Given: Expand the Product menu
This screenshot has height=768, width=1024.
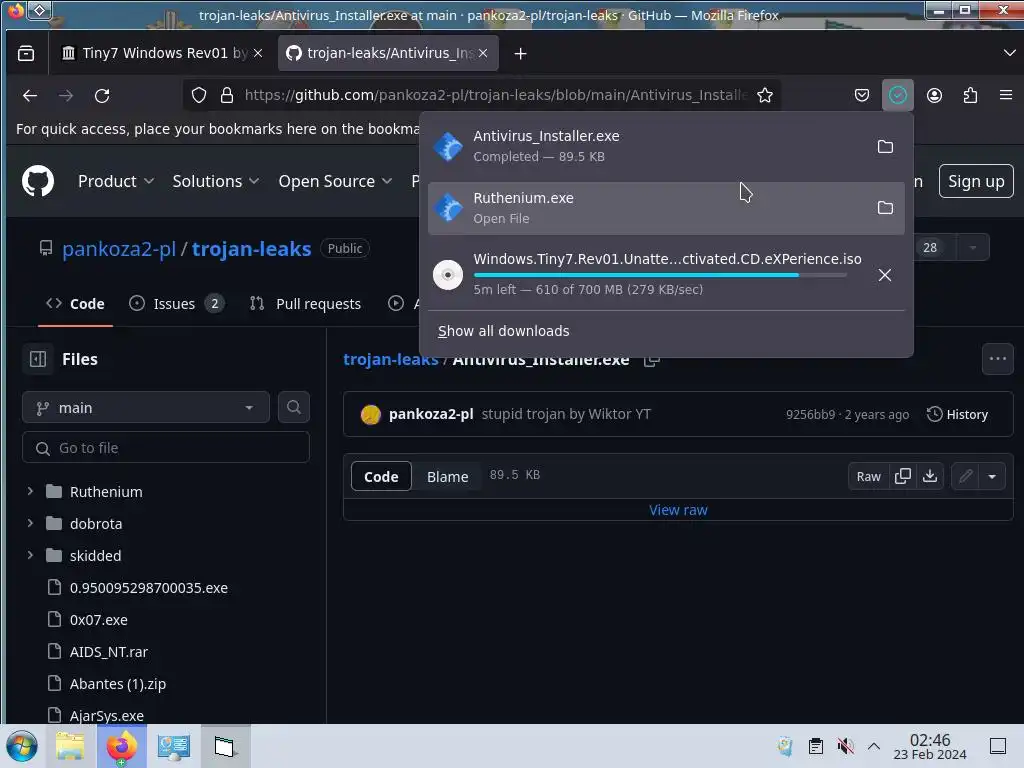Looking at the screenshot, I should [x=116, y=181].
